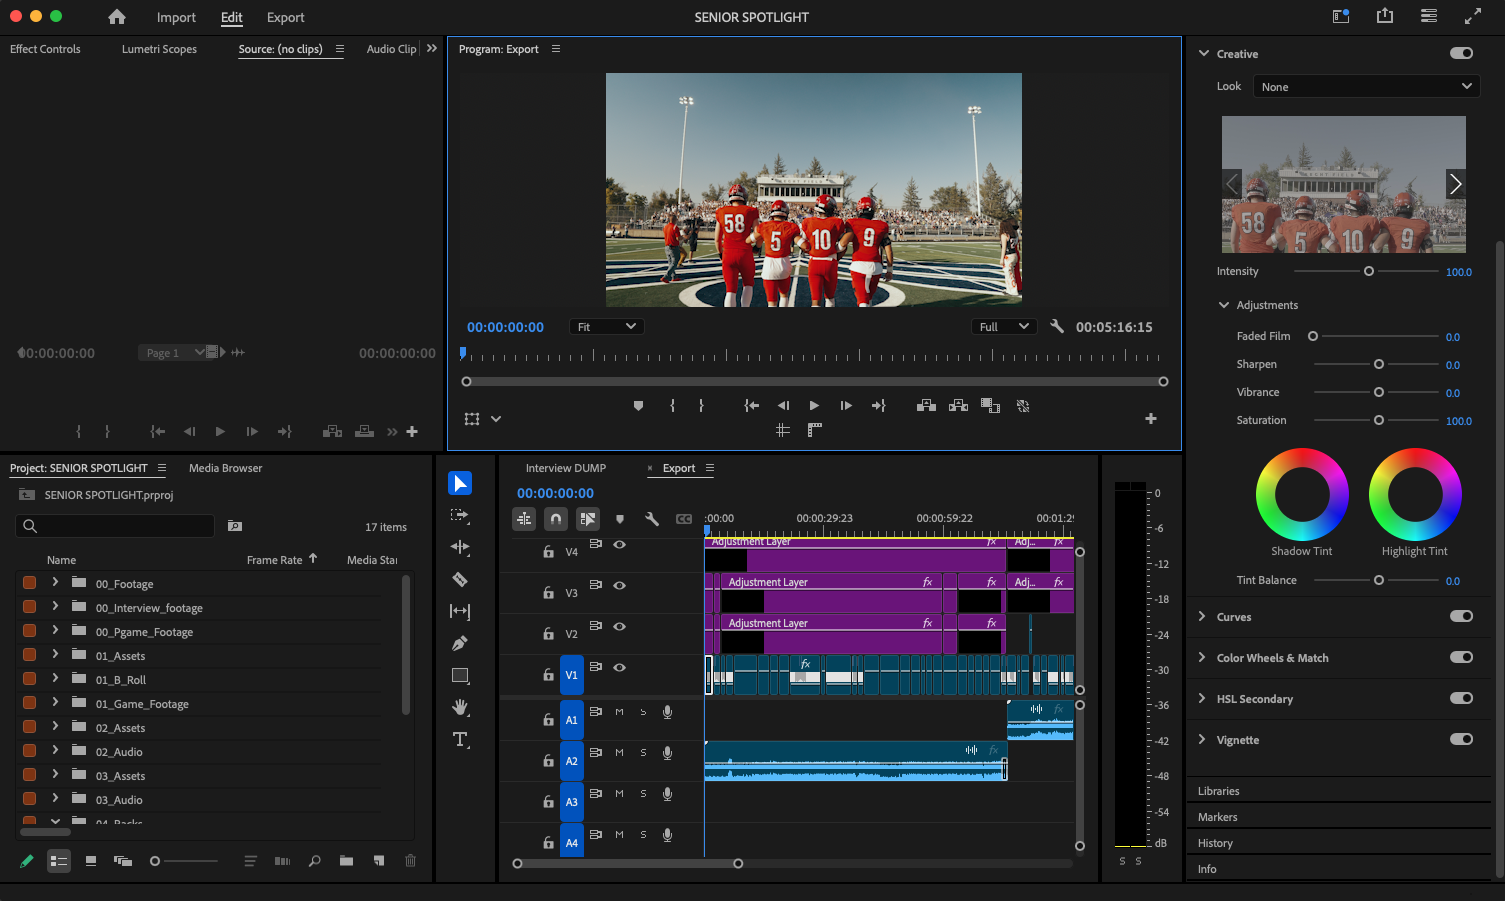Step forward one frame in Program monitor
1505x901 pixels.
846,405
